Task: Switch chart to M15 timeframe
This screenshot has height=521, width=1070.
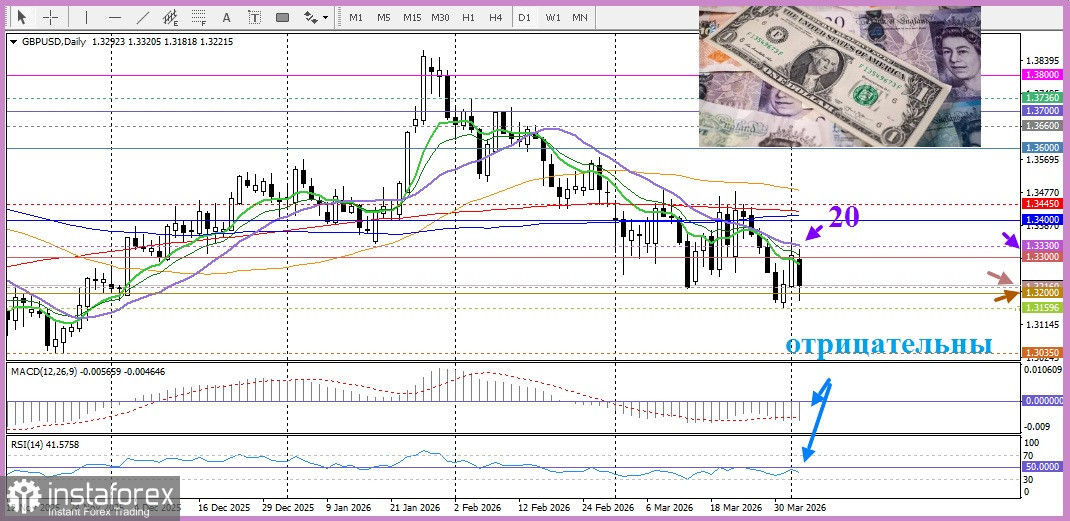Action: [x=411, y=17]
